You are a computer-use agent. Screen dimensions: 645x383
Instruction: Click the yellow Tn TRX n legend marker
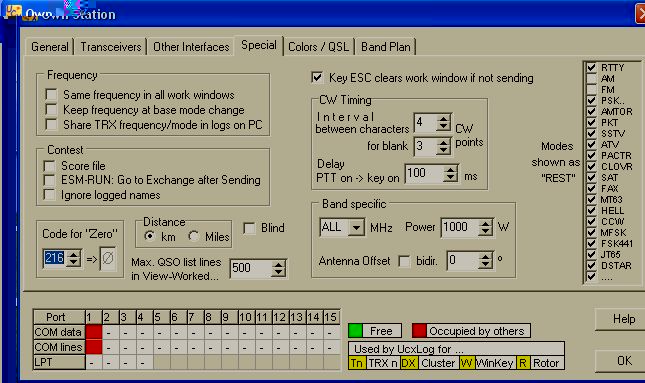357,363
